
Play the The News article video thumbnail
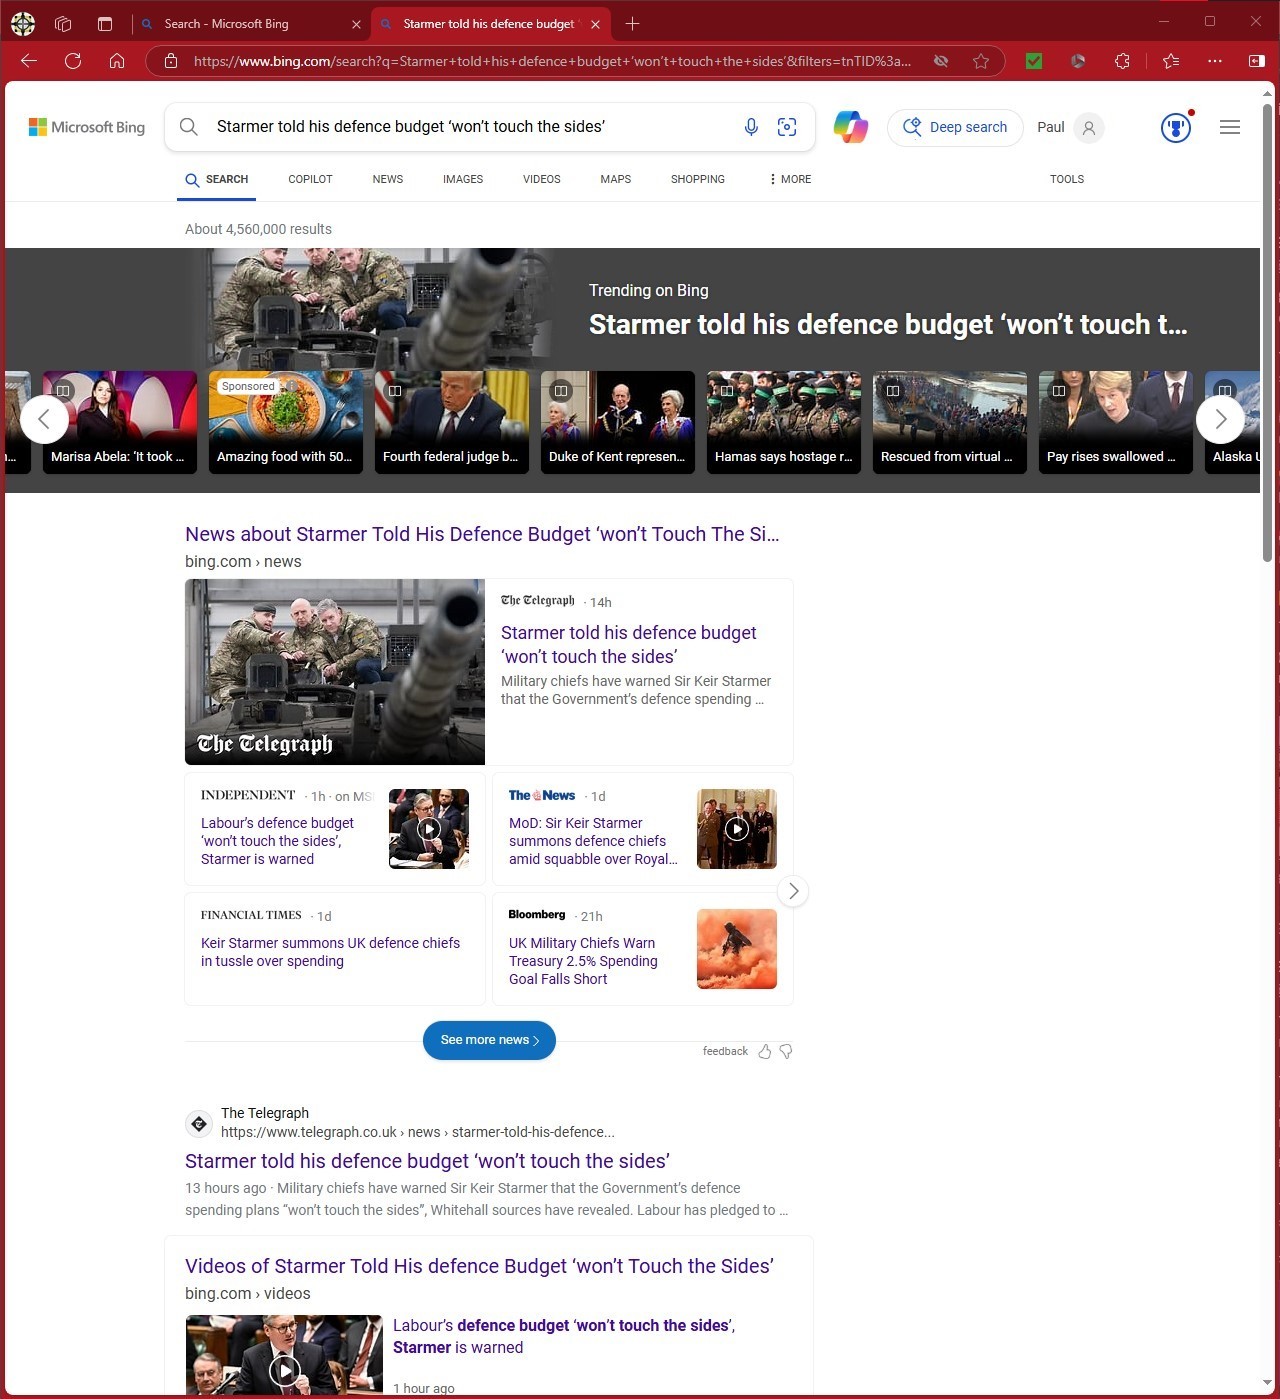point(737,829)
